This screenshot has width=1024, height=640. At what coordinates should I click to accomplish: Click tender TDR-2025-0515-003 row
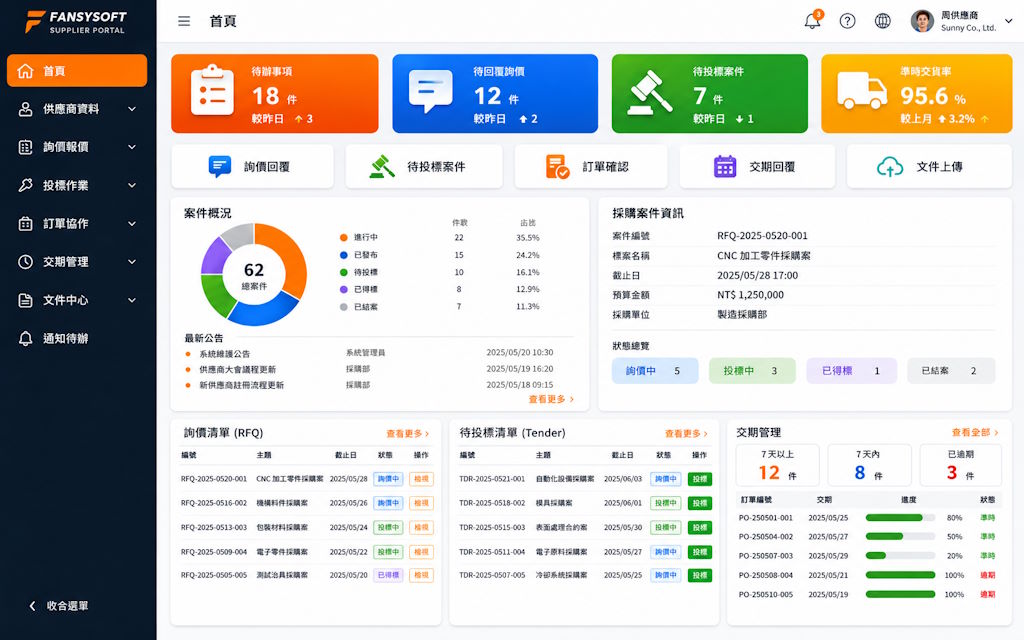point(584,528)
